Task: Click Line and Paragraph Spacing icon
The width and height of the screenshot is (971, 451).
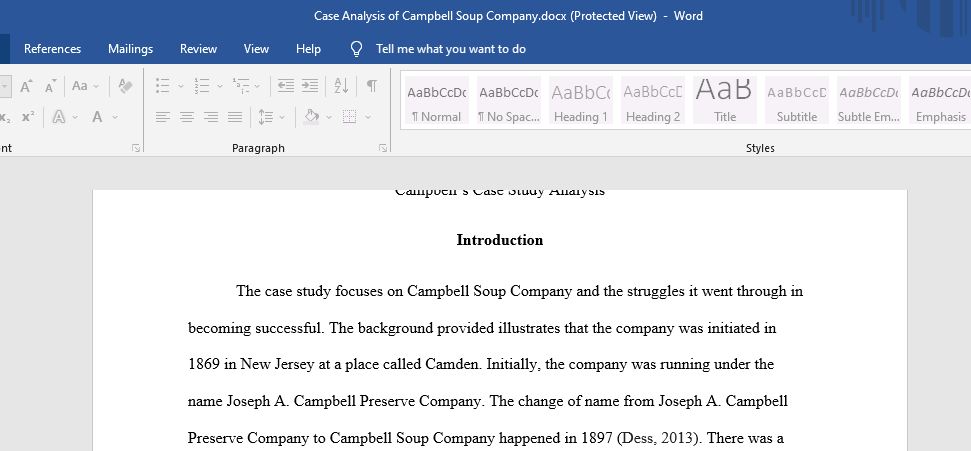Action: pos(266,117)
